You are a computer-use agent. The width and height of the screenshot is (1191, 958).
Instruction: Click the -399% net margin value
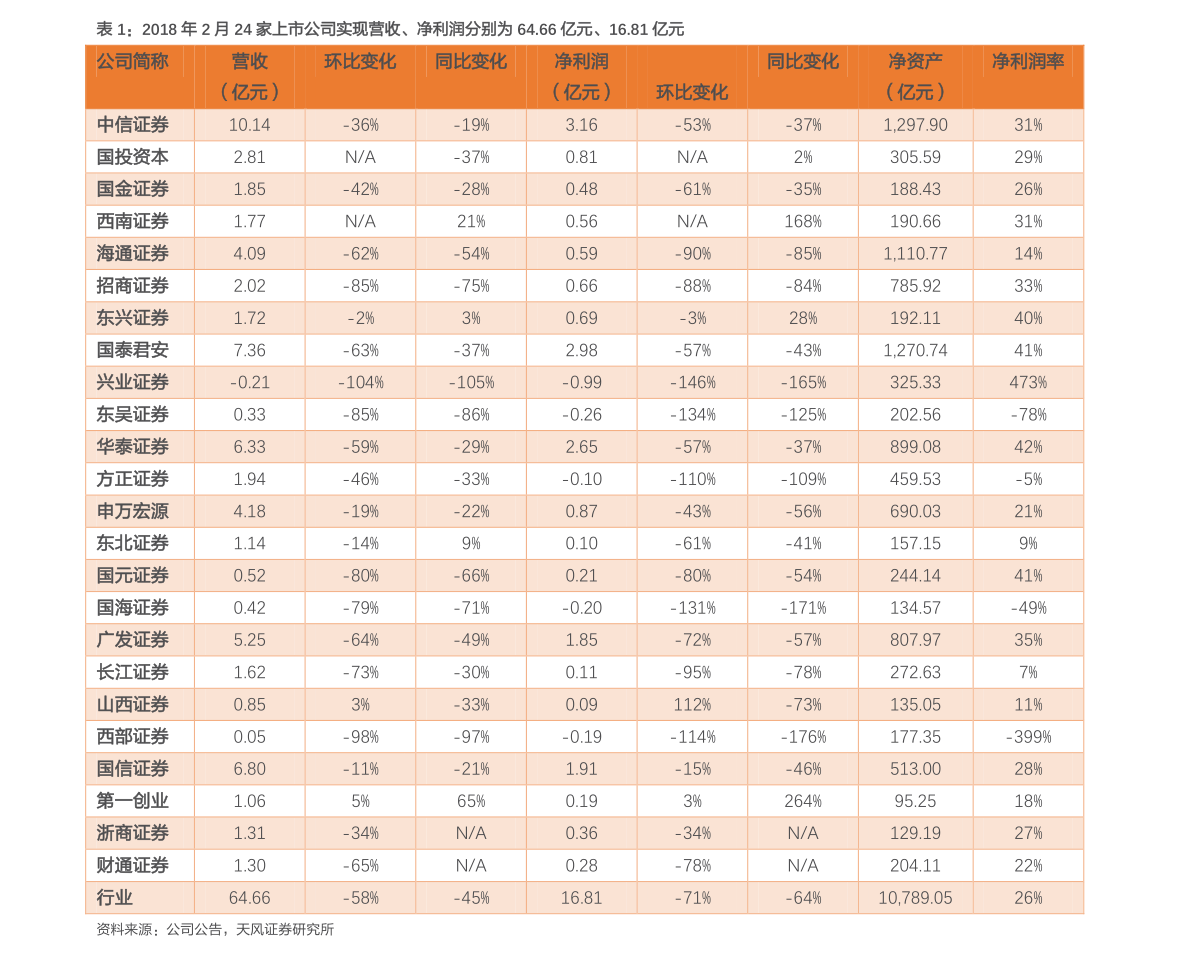[x=1028, y=737]
